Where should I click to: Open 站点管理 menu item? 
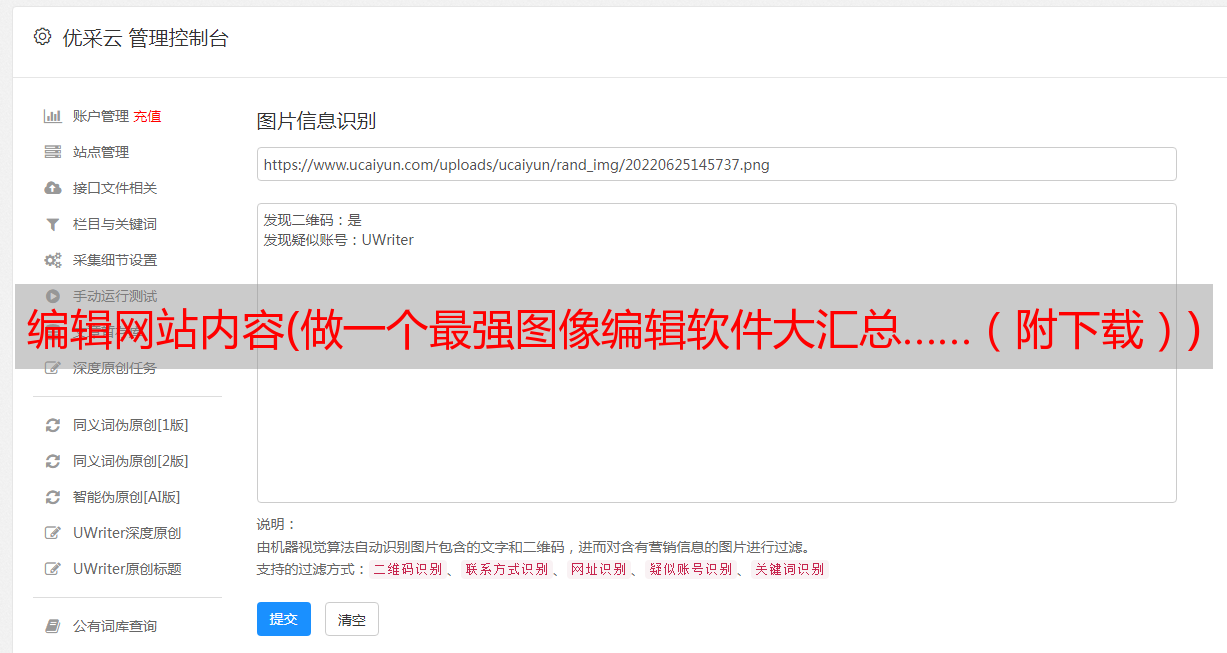[x=101, y=152]
